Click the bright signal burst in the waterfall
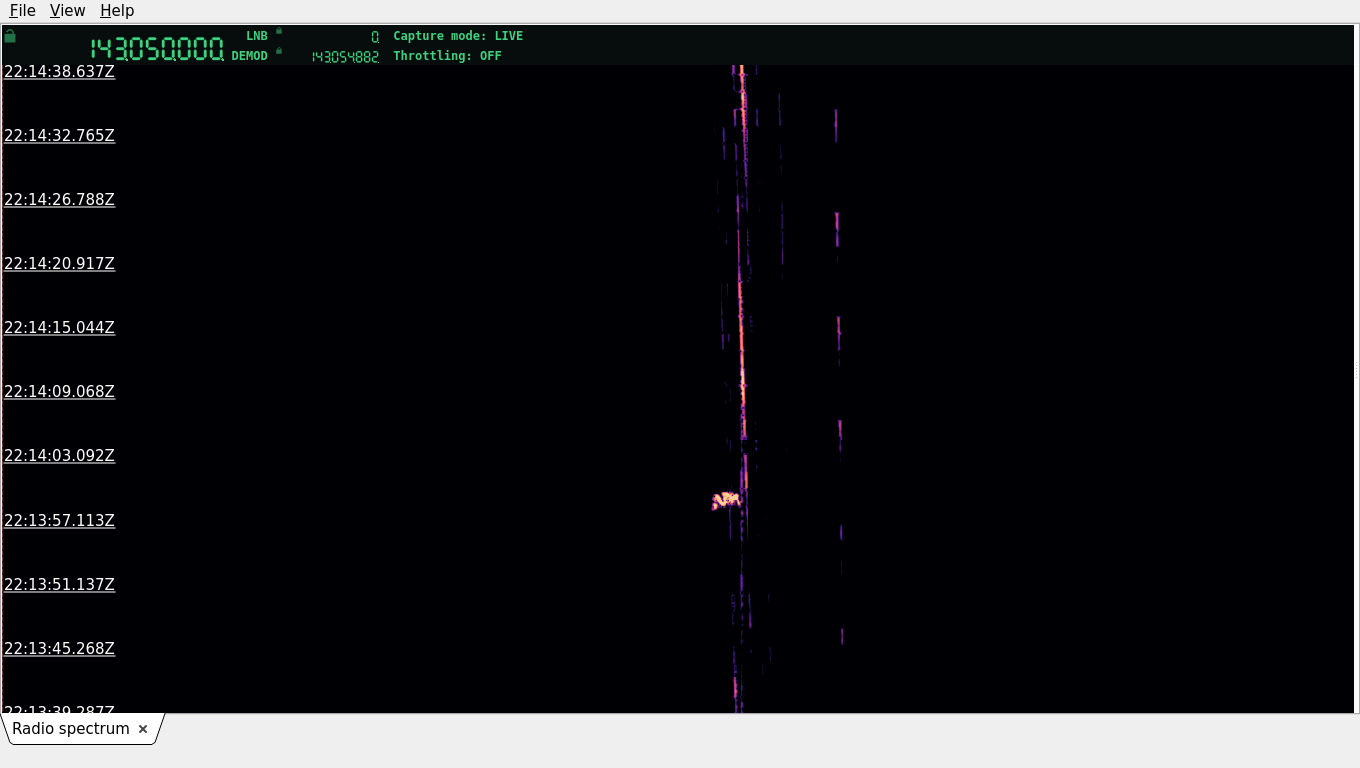 726,499
